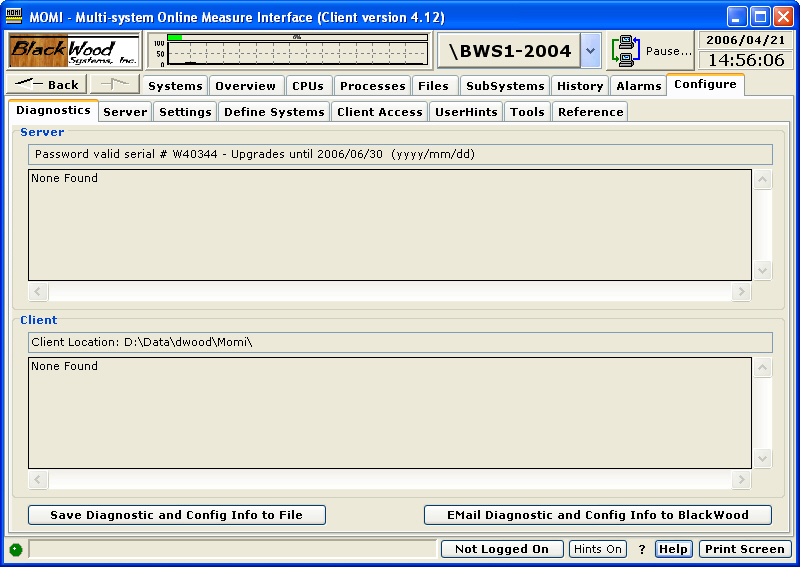
Task: Click the Server list scroll right arrow
Action: [741, 291]
